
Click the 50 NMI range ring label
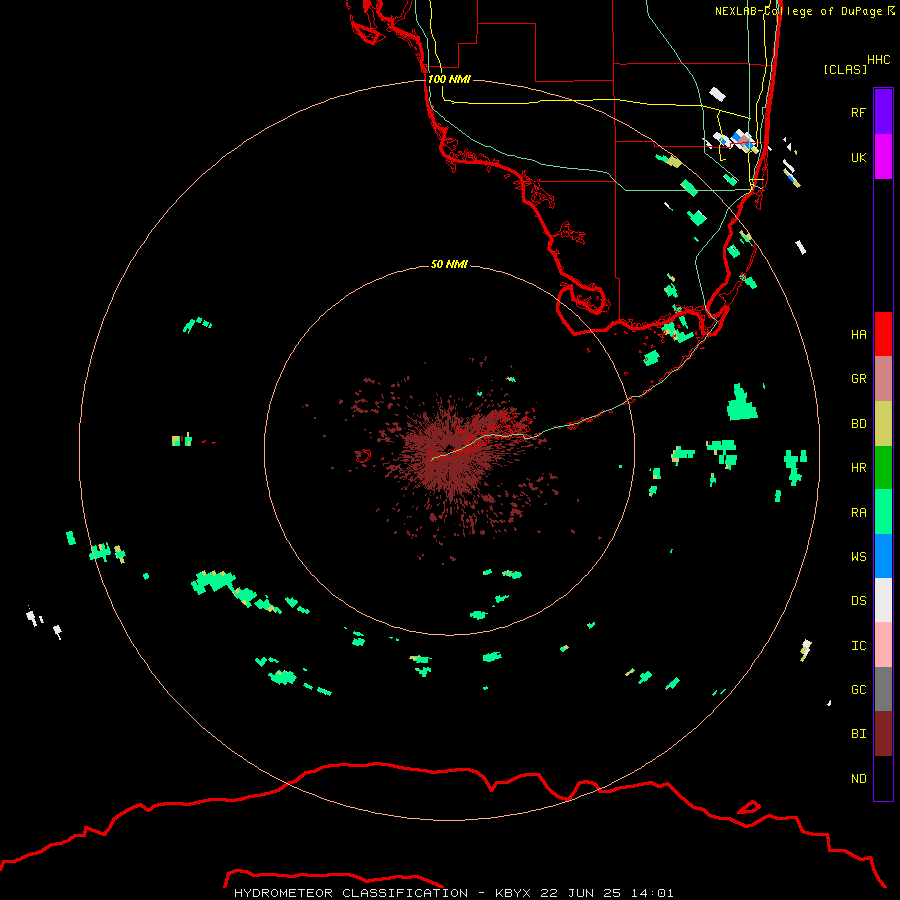tap(449, 264)
